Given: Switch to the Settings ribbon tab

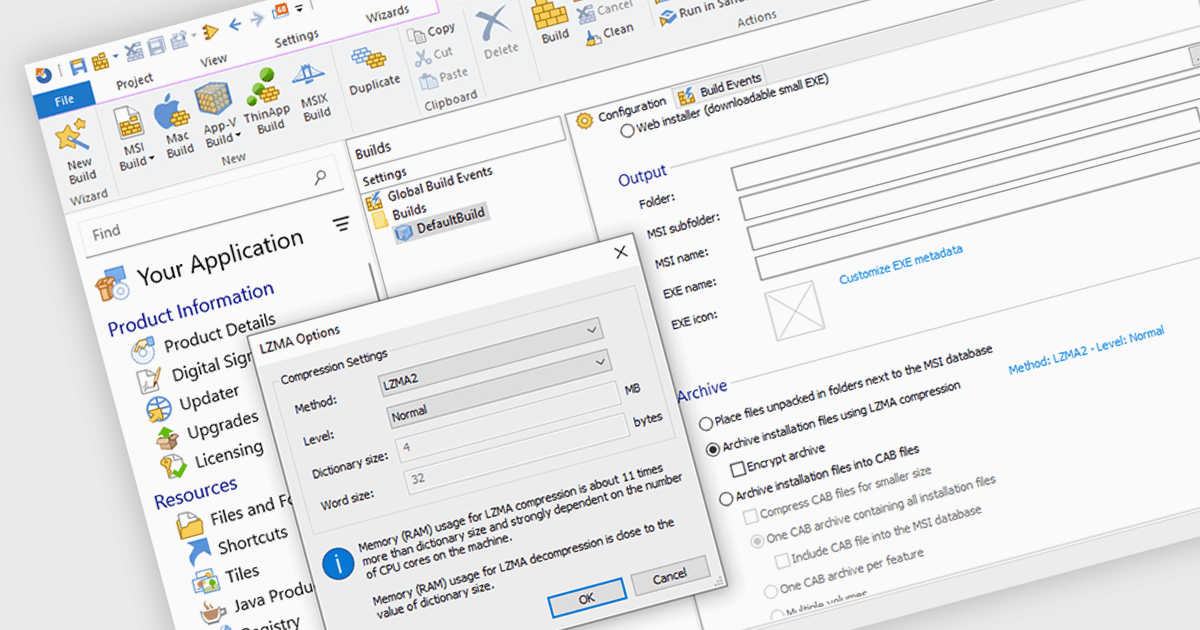Looking at the screenshot, I should (x=296, y=38).
